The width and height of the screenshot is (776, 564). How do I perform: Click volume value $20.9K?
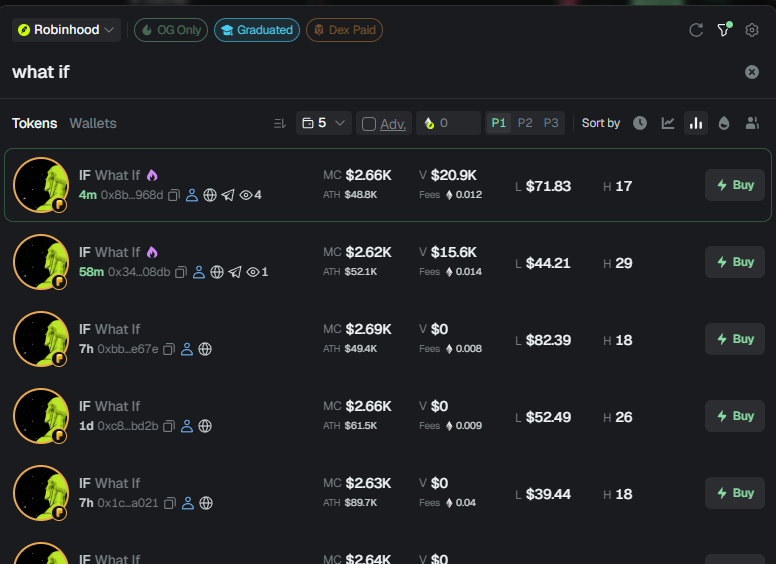[454, 175]
